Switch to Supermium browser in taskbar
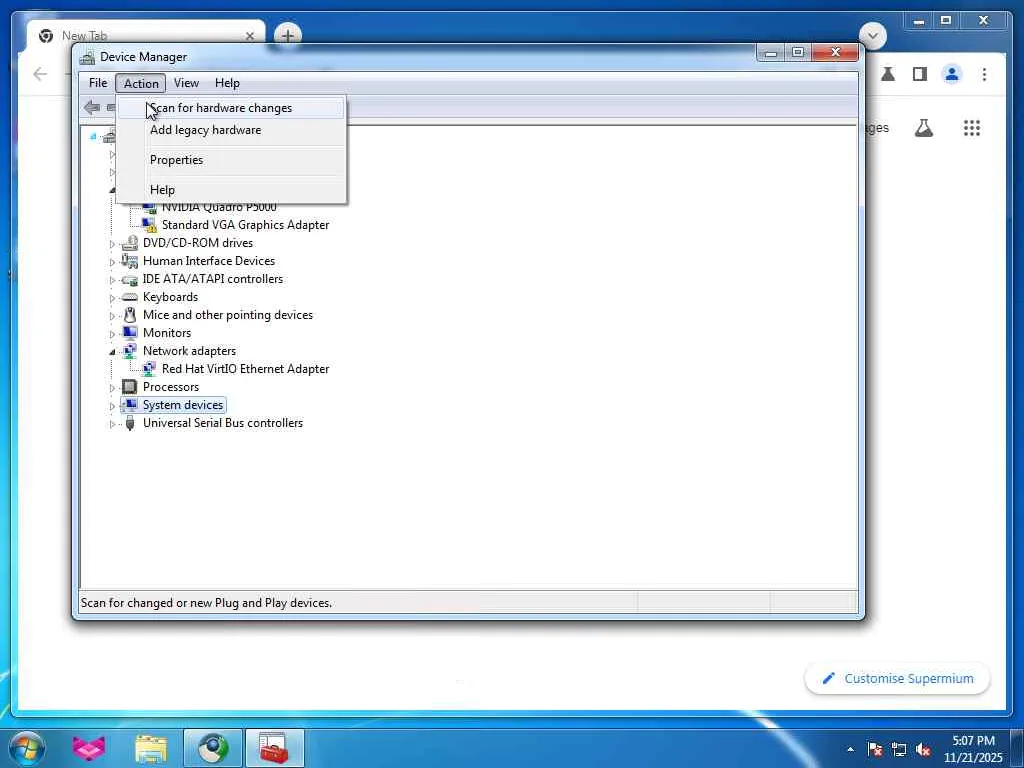 point(213,748)
